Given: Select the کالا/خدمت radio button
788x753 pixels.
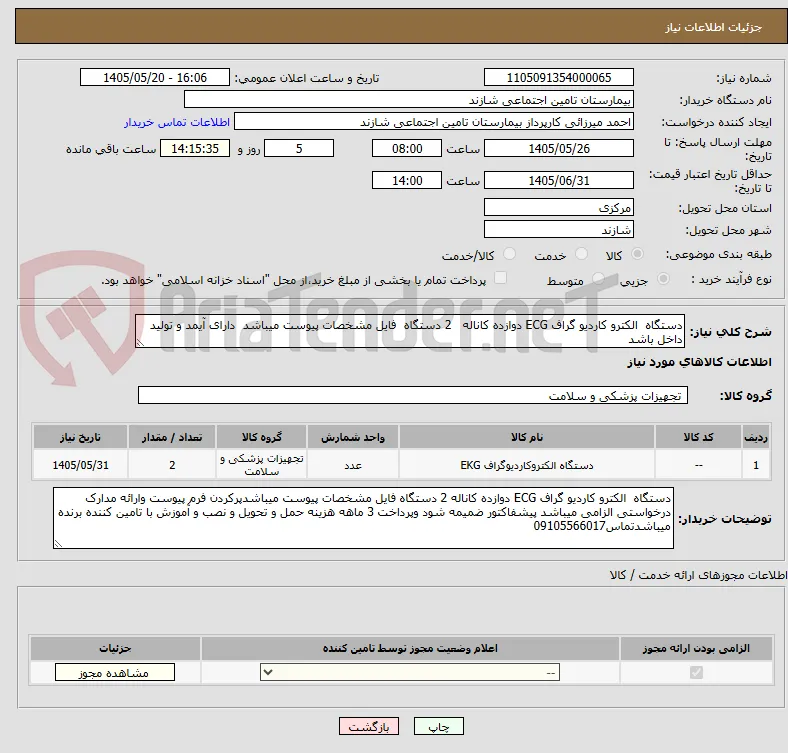Looking at the screenshot, I should pyautogui.click(x=510, y=254).
